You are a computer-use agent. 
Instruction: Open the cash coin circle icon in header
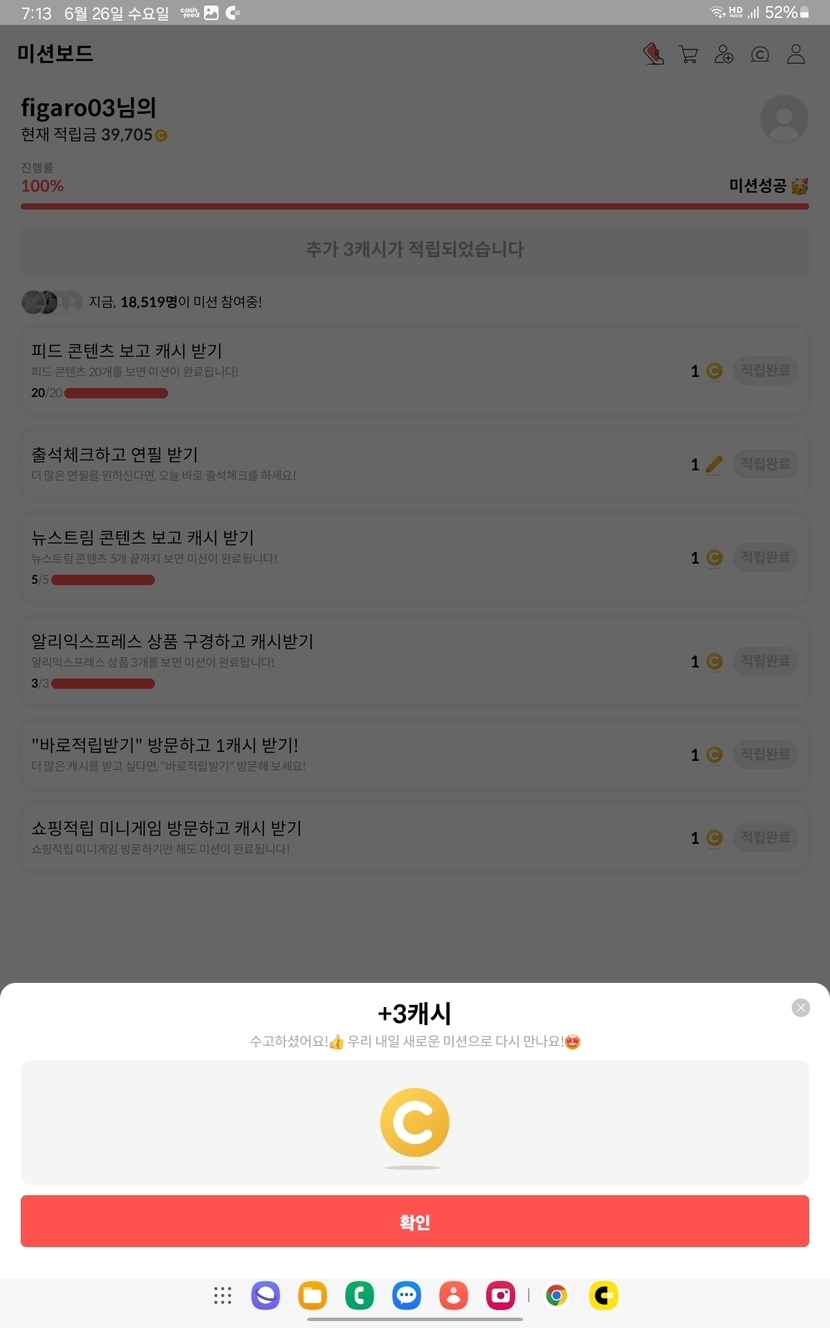tap(760, 54)
